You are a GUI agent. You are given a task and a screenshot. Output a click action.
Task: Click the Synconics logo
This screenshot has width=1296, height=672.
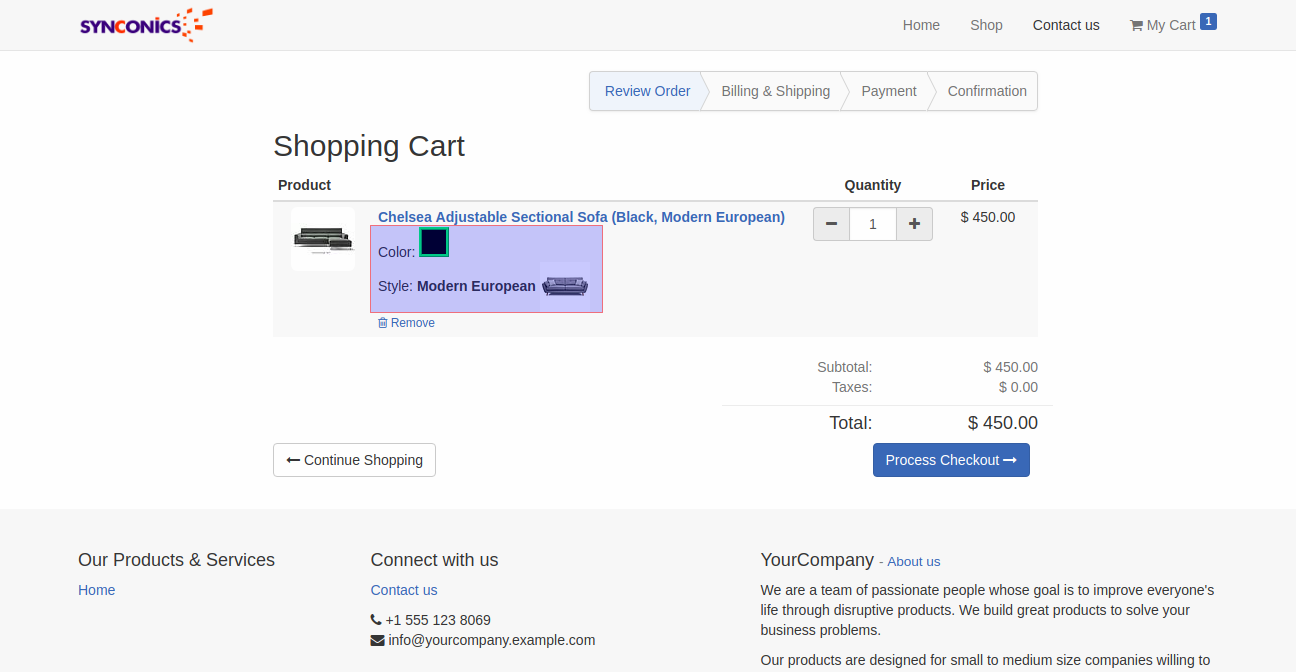(x=146, y=25)
